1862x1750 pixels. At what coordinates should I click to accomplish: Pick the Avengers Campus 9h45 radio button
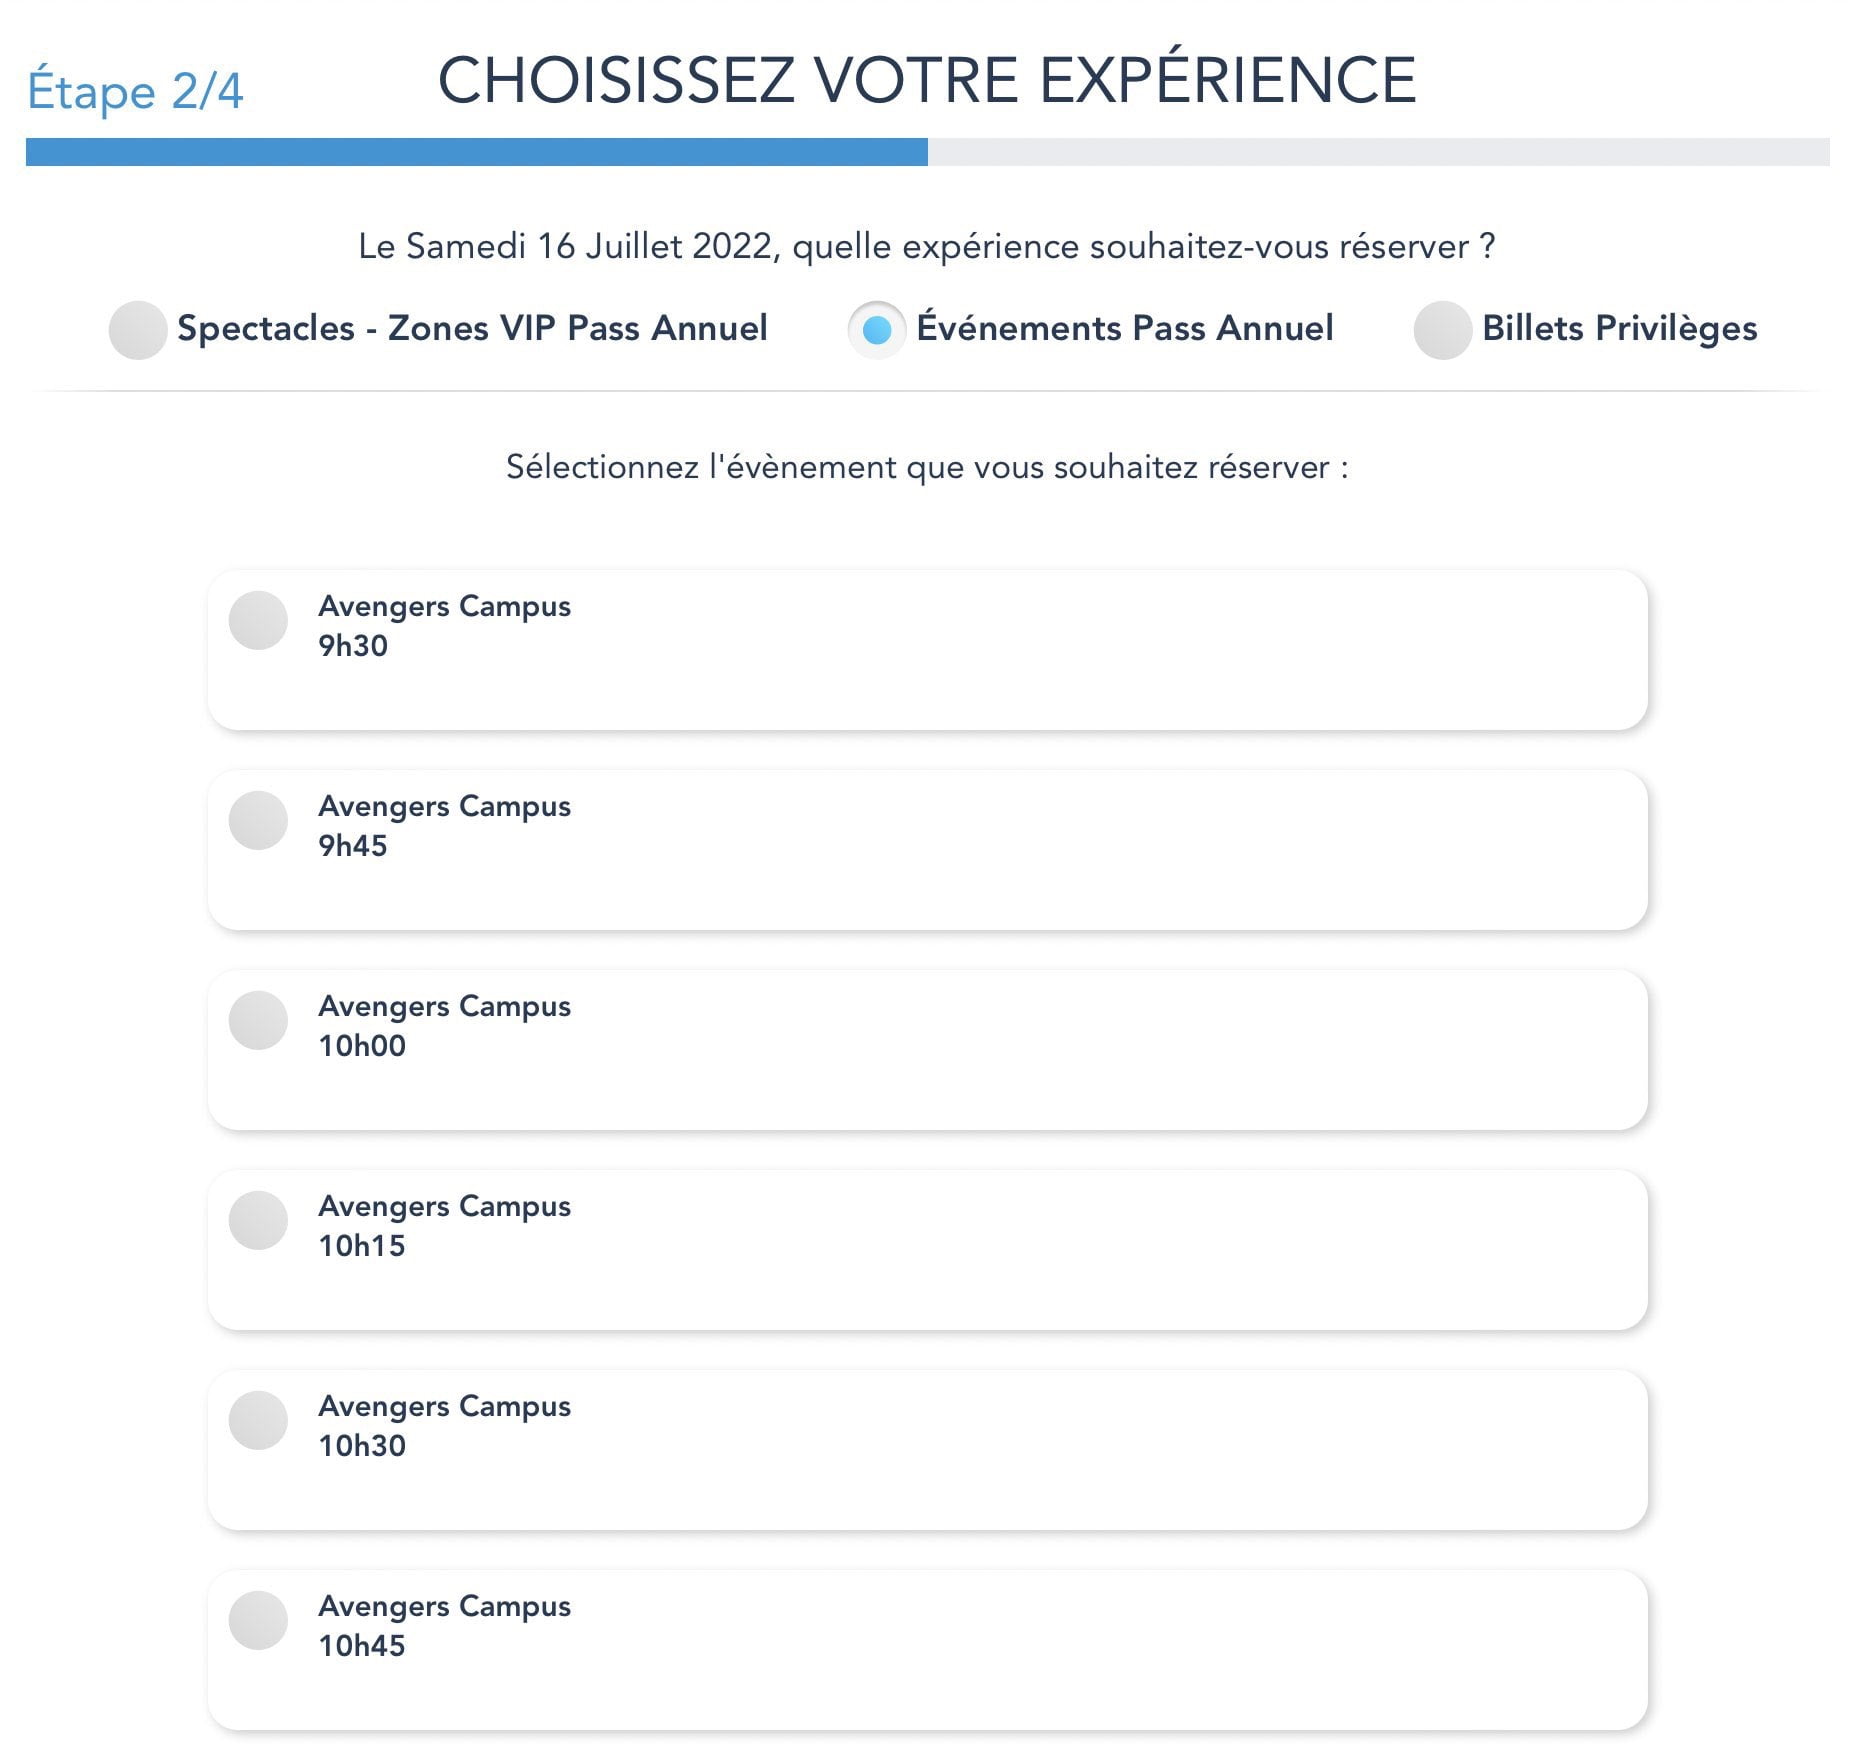(x=259, y=821)
